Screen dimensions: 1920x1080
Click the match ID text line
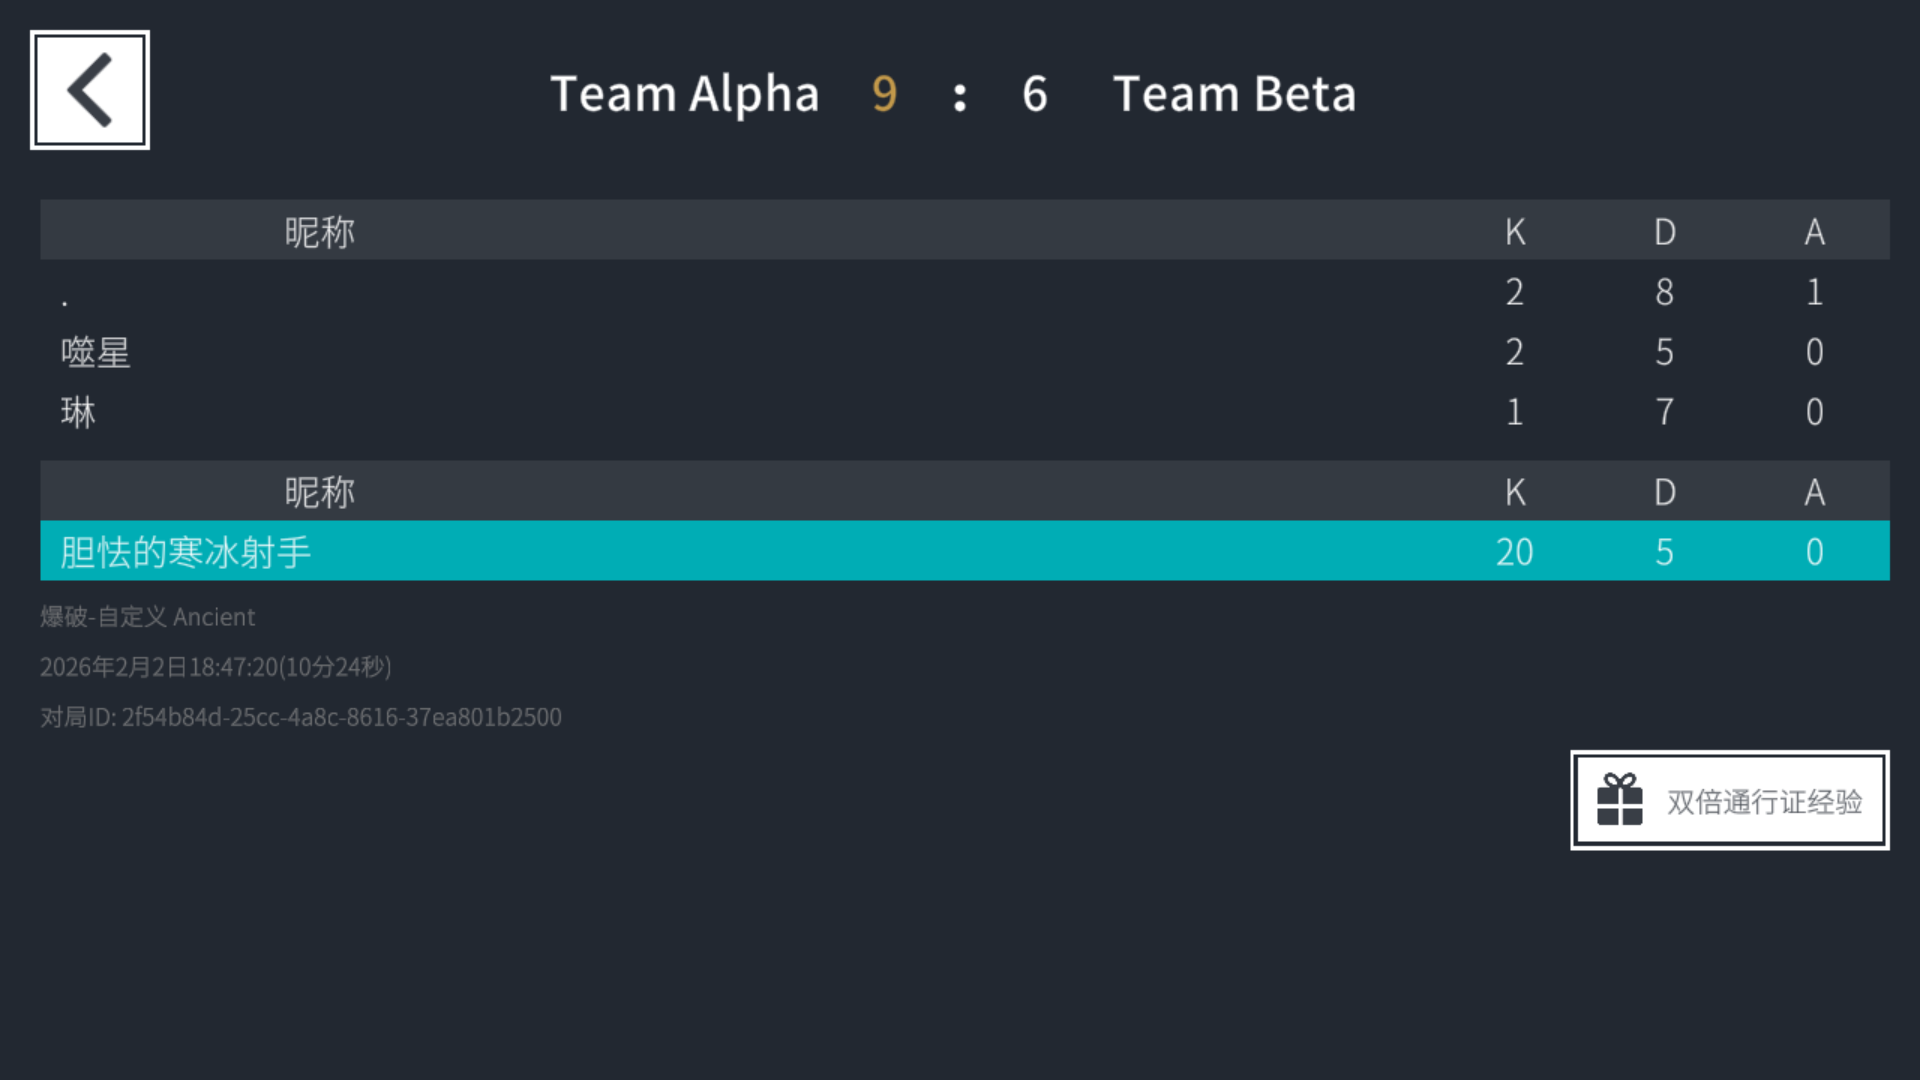click(301, 717)
